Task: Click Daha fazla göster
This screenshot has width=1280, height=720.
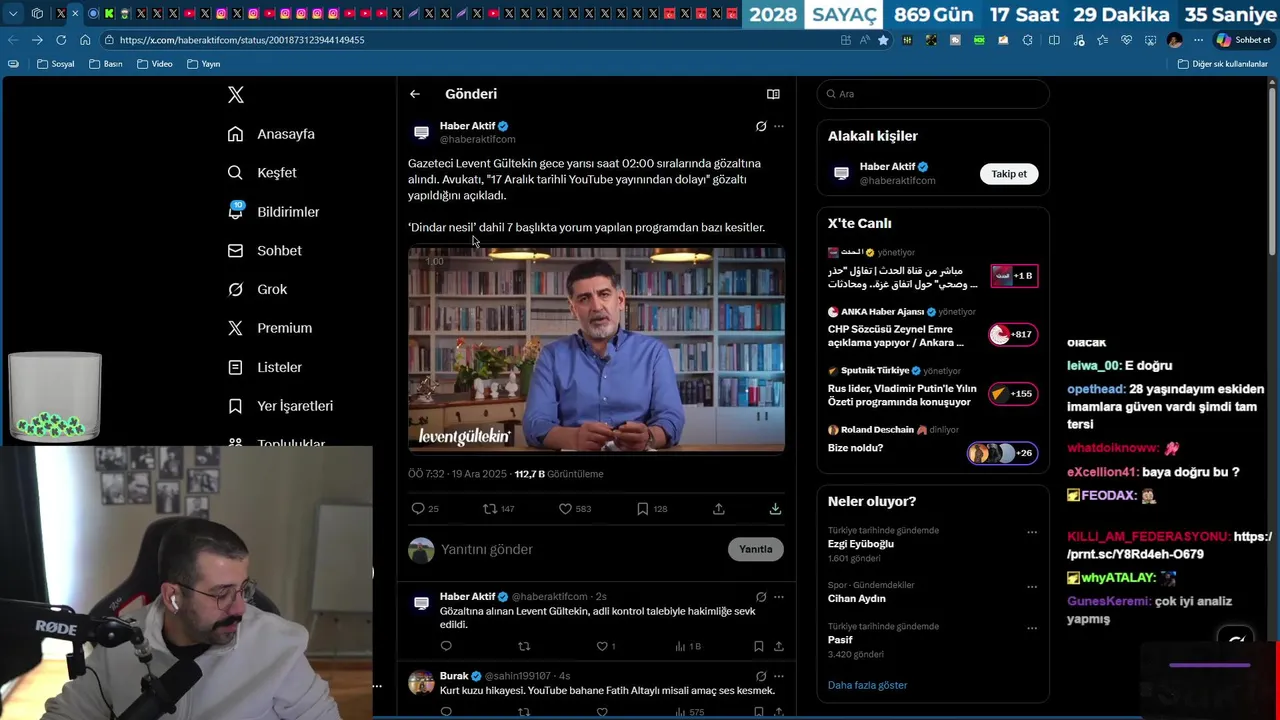Action: pyautogui.click(x=868, y=686)
